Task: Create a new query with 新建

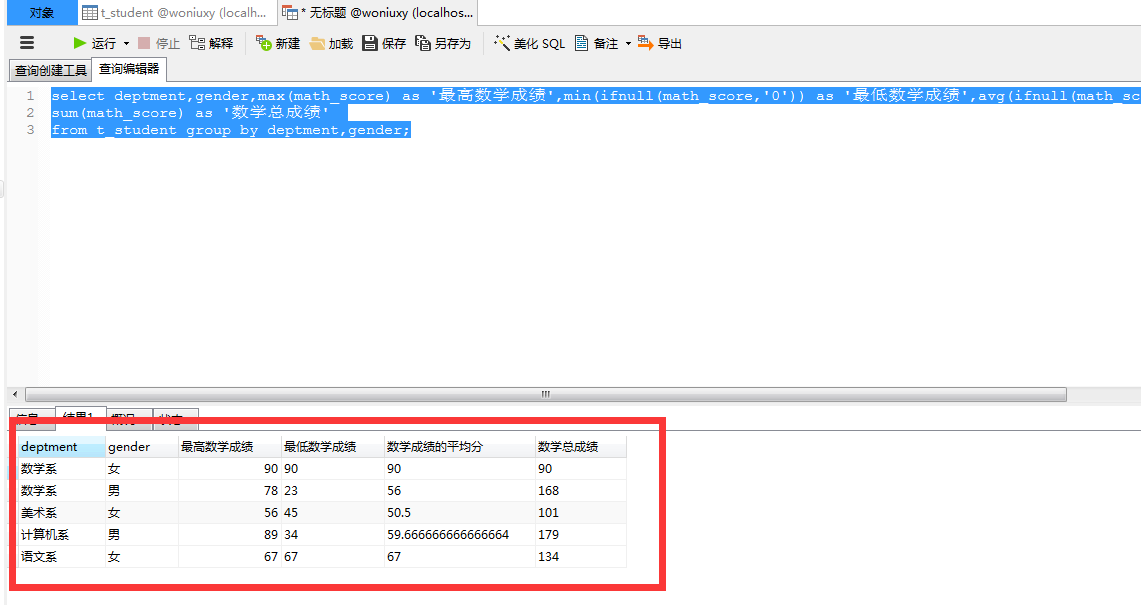Action: [x=278, y=43]
